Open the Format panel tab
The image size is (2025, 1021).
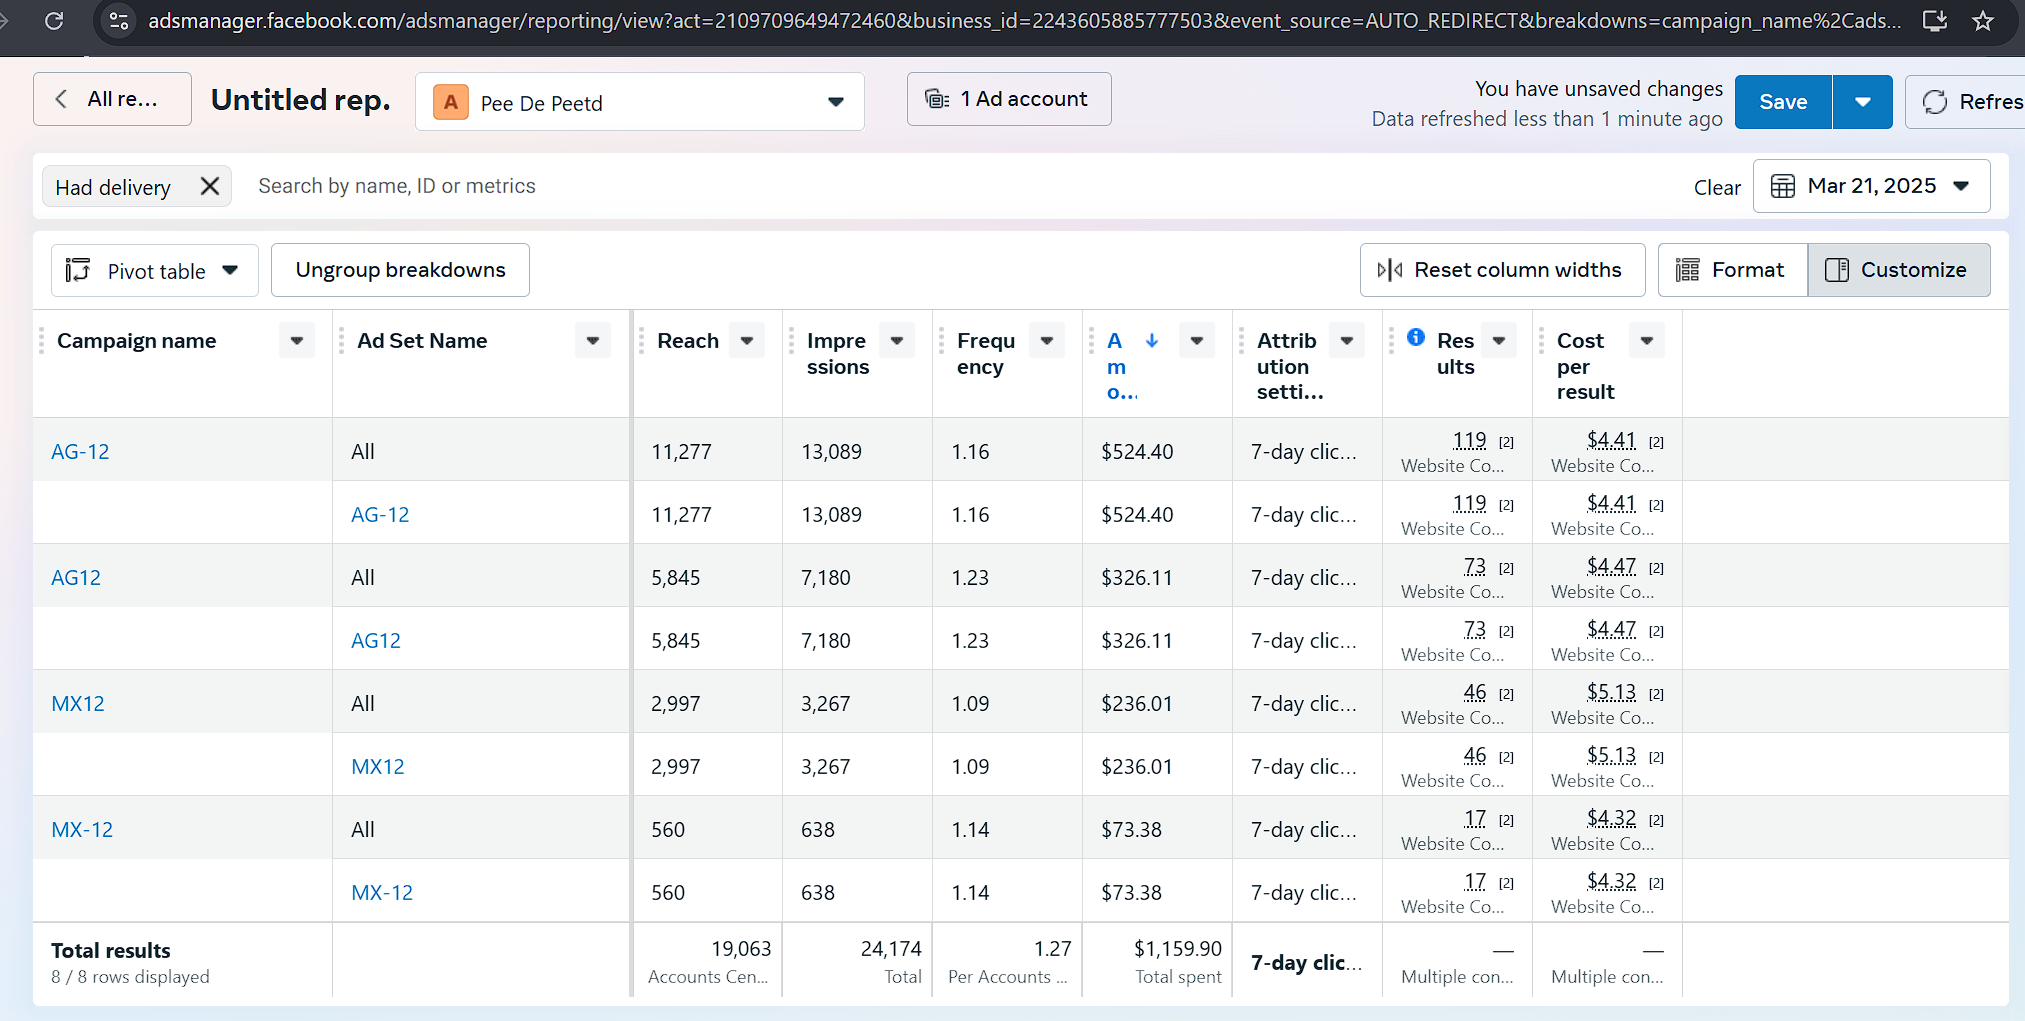coord(1733,270)
